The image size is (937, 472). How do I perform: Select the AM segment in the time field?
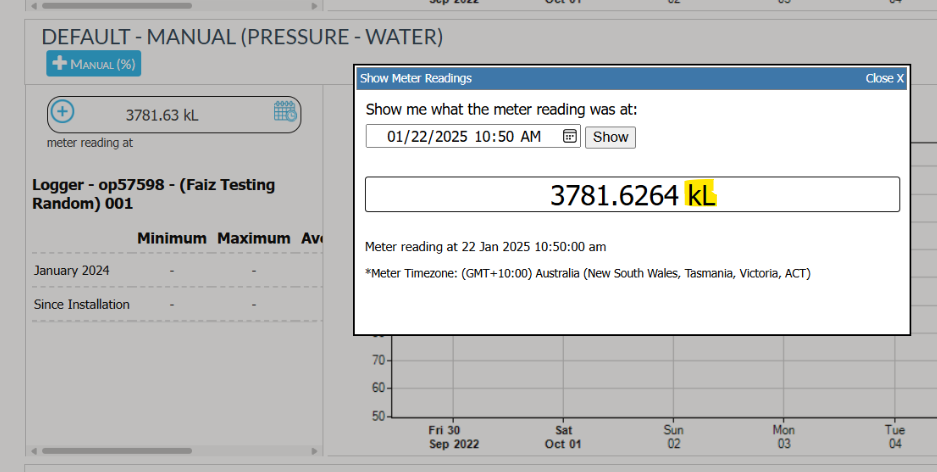click(530, 136)
